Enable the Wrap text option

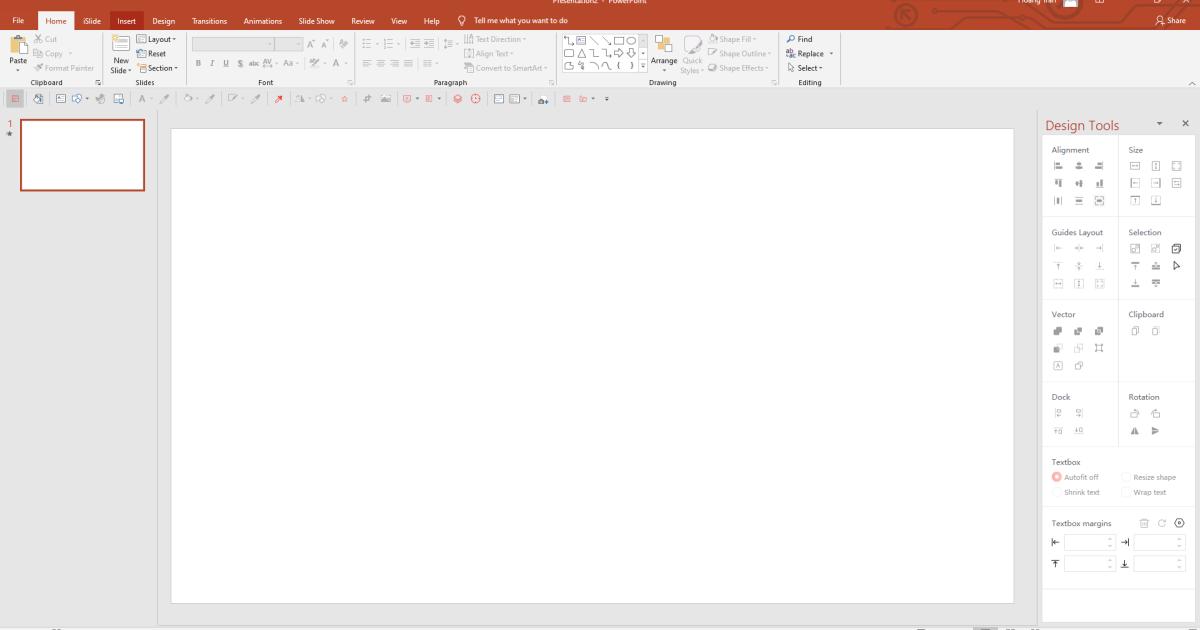click(x=1125, y=491)
